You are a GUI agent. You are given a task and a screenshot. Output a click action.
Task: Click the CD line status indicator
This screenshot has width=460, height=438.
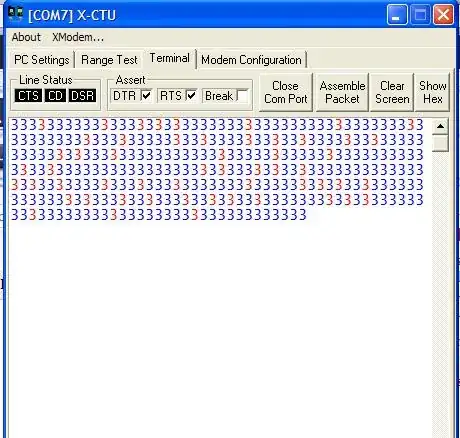55,96
